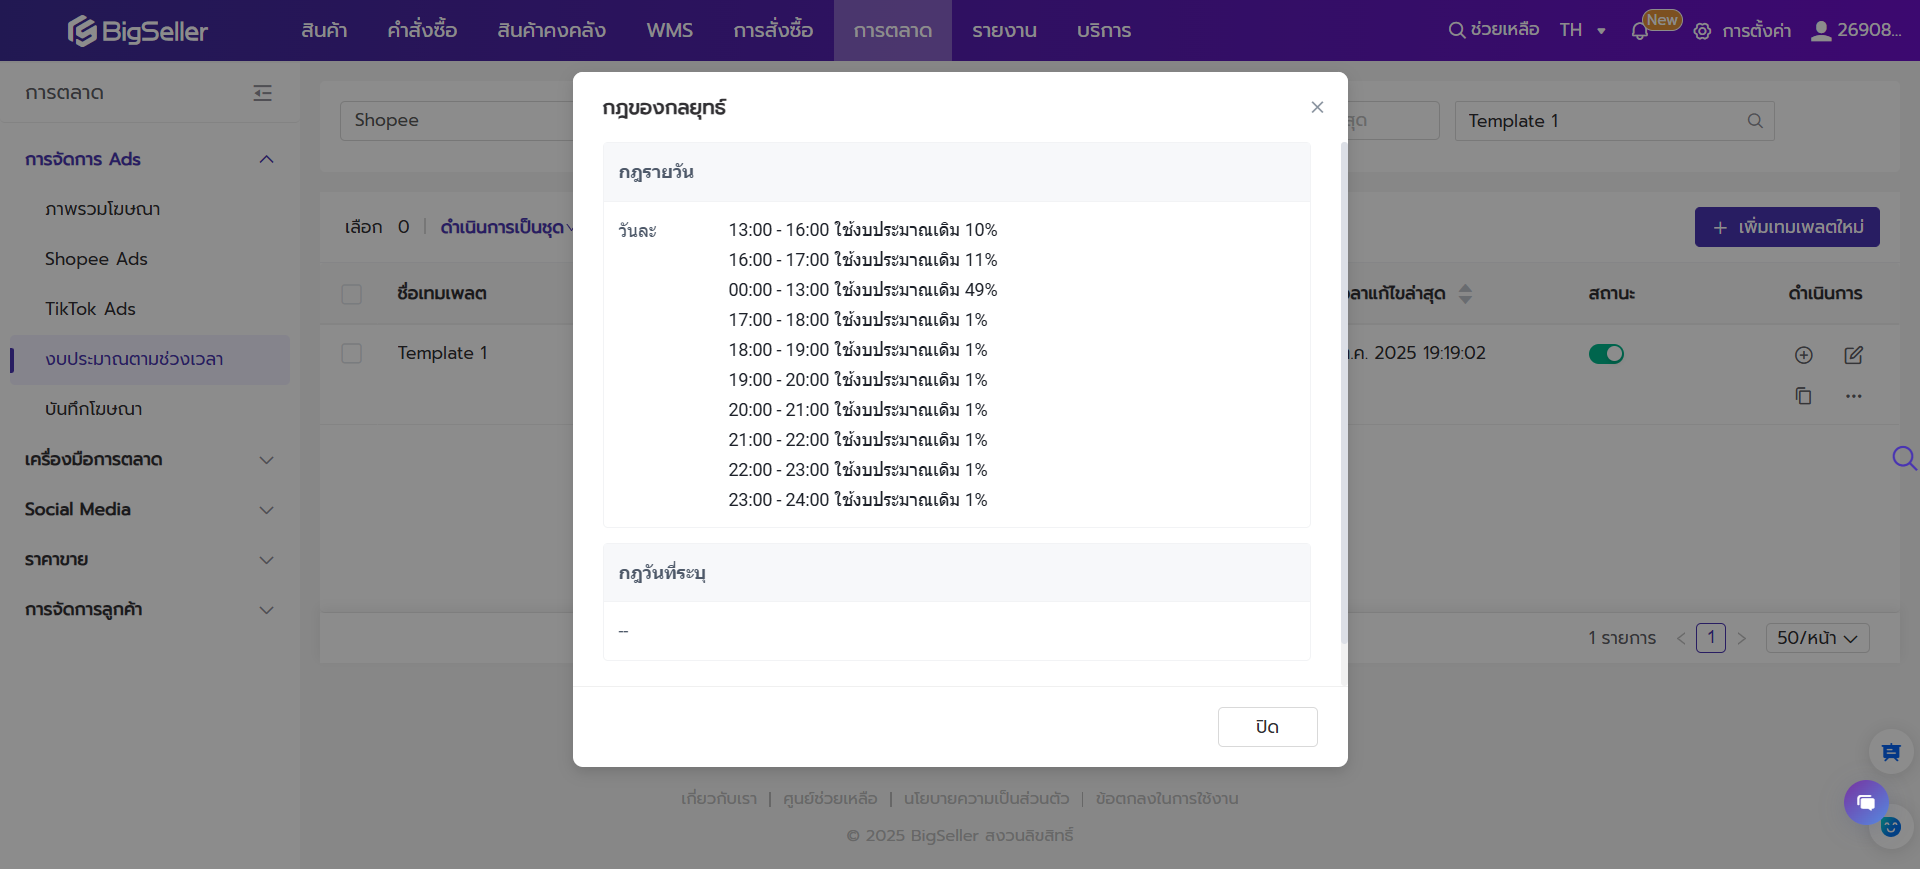Select Shopee Ads in sidebar
This screenshot has width=1920, height=869.
coord(96,260)
